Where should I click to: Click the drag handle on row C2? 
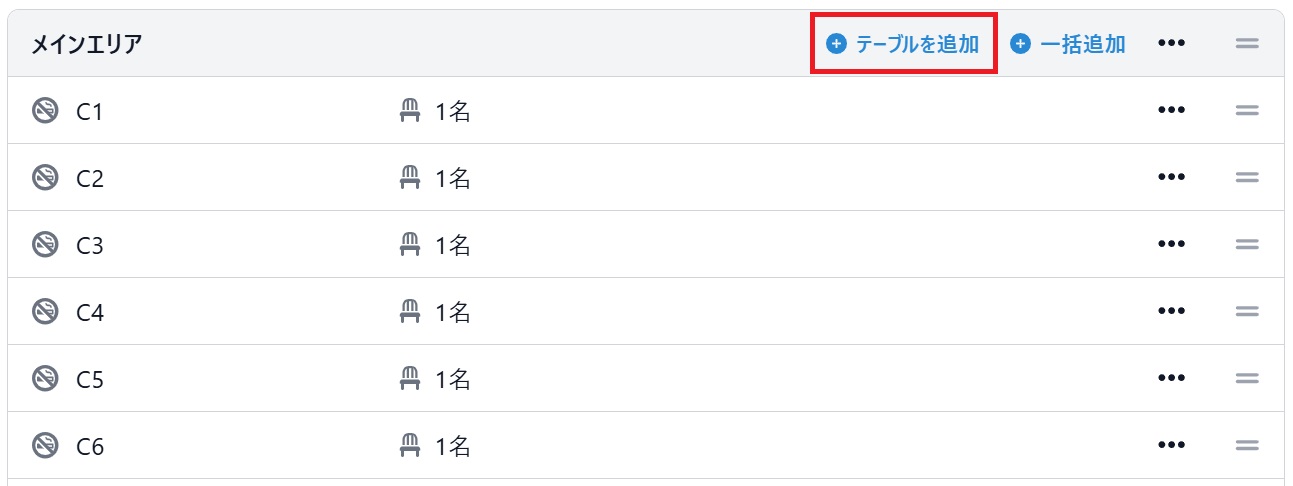(x=1246, y=178)
